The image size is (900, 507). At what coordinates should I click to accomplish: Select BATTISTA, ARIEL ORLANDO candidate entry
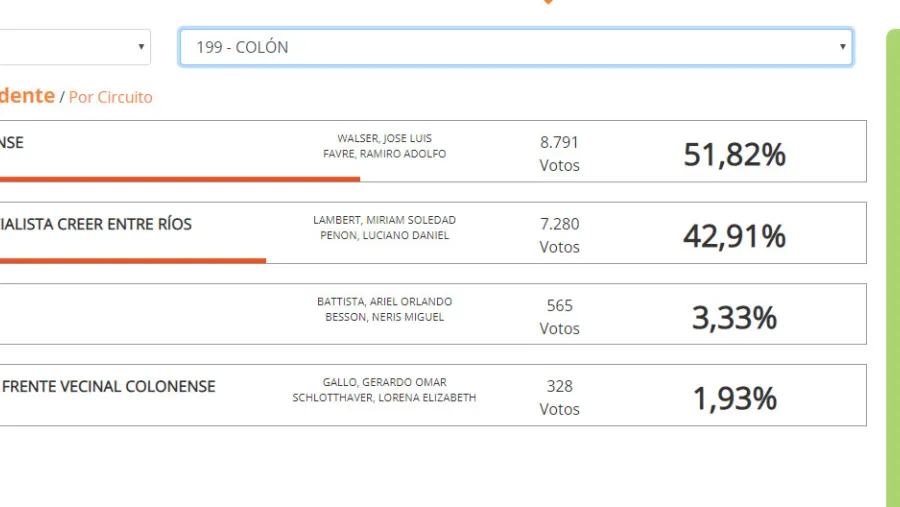coord(384,301)
